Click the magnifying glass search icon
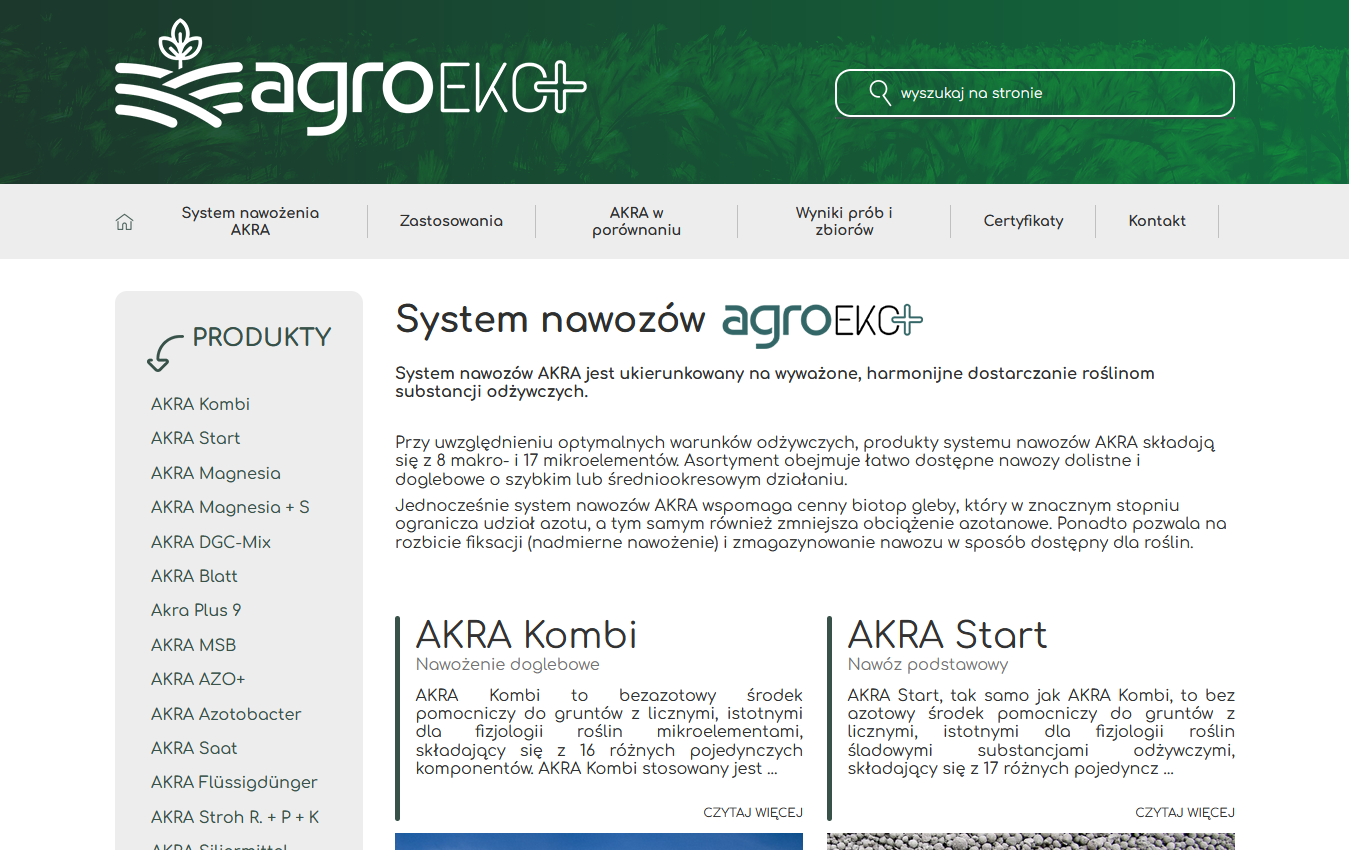Screen dimensions: 1349x850 click(x=880, y=93)
